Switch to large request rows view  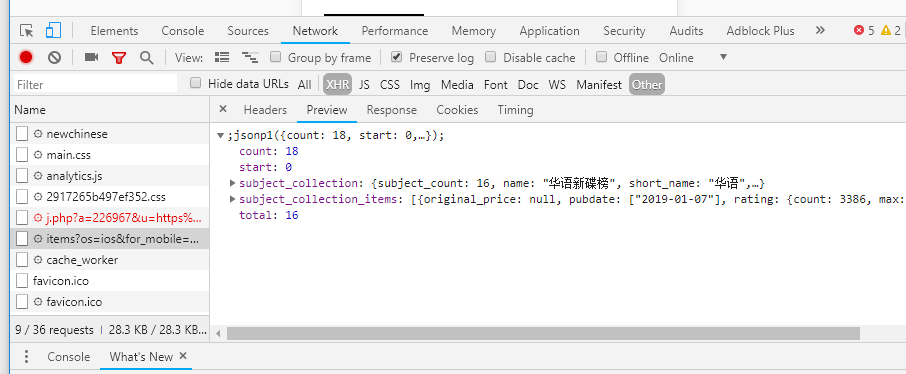(222, 57)
